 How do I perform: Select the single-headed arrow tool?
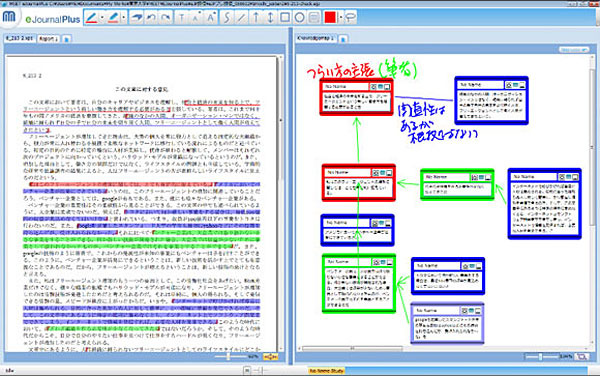(256, 18)
